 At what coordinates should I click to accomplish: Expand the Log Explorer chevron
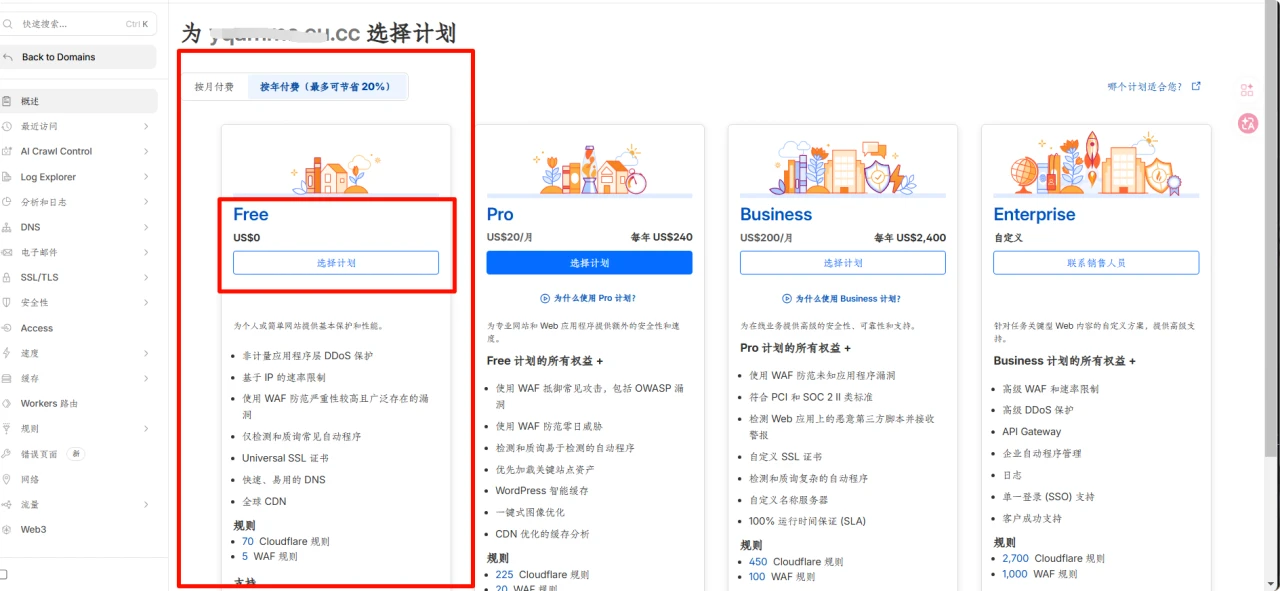pyautogui.click(x=146, y=177)
